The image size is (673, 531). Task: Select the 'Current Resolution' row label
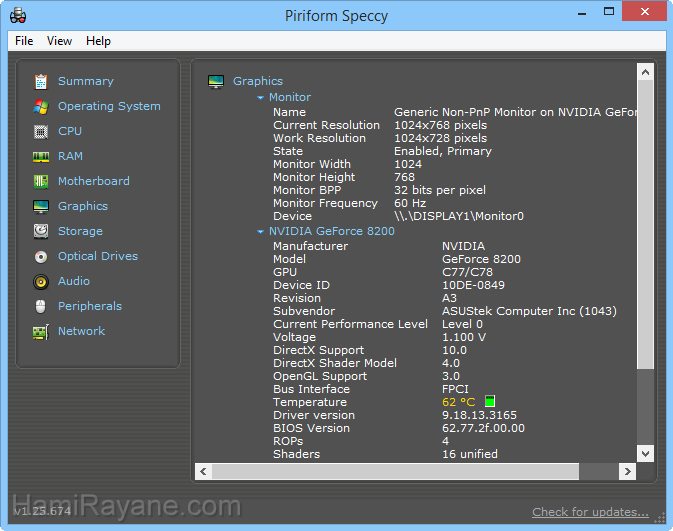326,125
